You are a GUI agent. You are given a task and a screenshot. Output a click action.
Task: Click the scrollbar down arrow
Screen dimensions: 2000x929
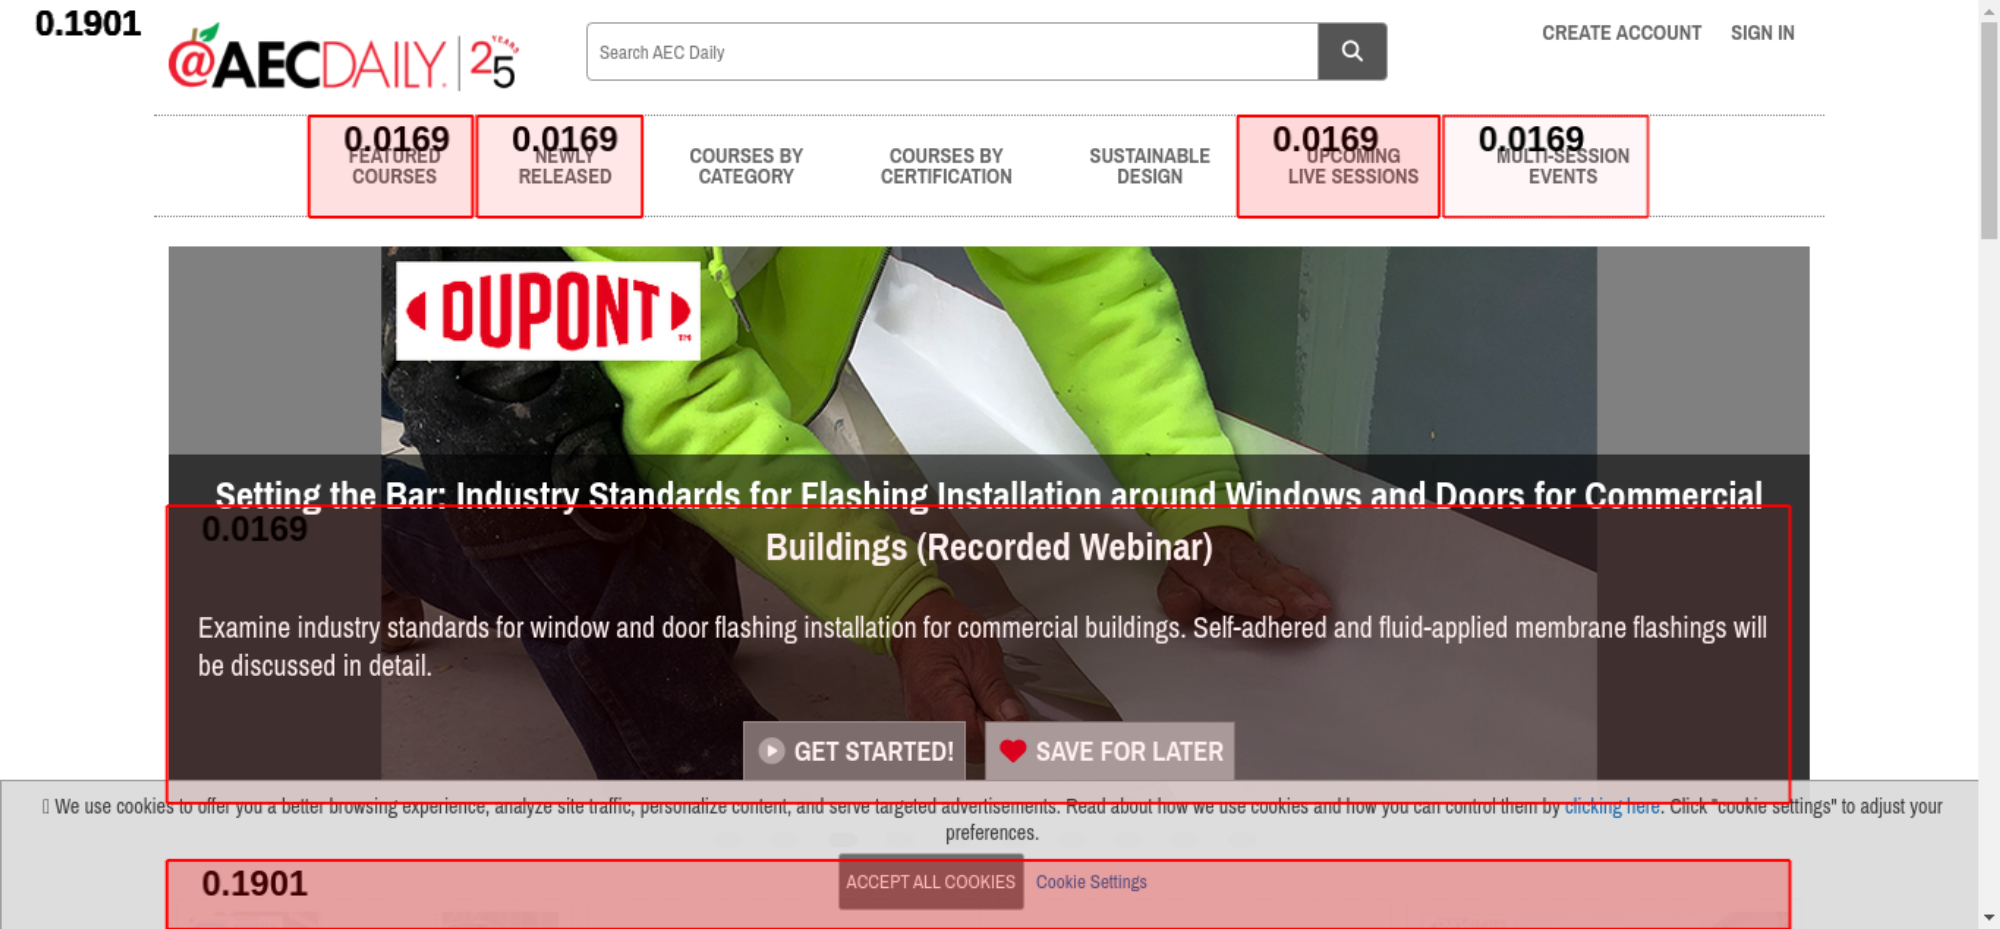[1989, 917]
